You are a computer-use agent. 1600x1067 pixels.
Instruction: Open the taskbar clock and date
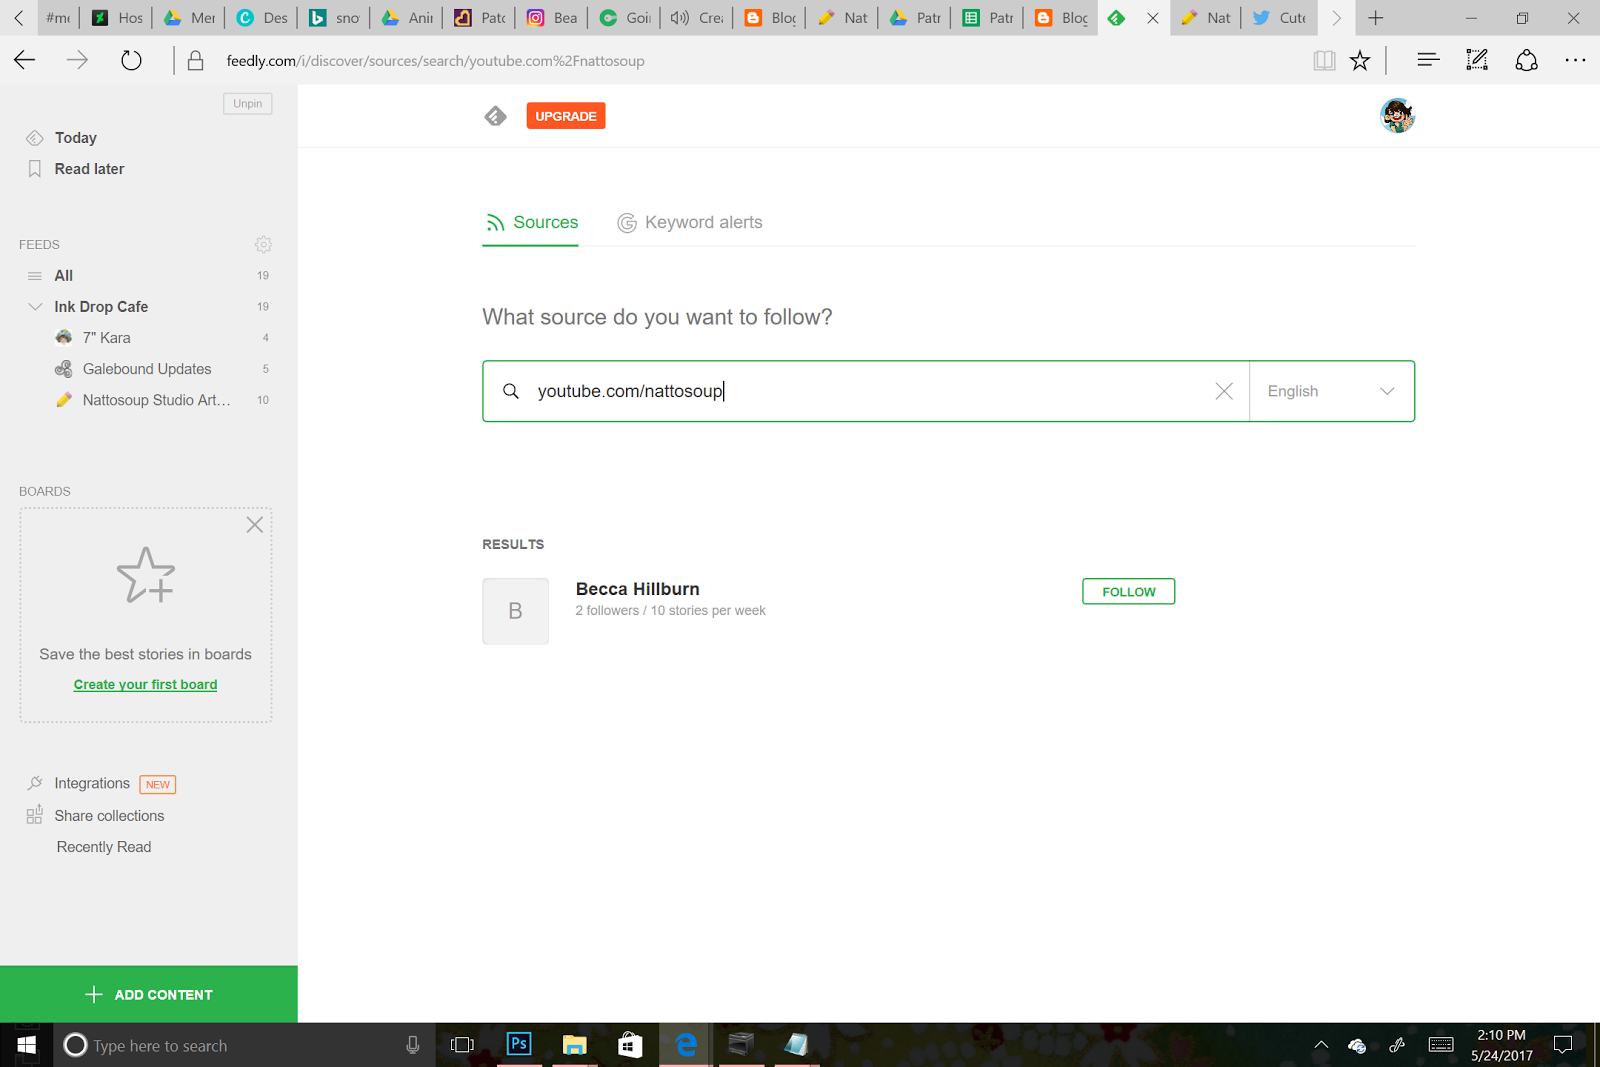1501,1045
